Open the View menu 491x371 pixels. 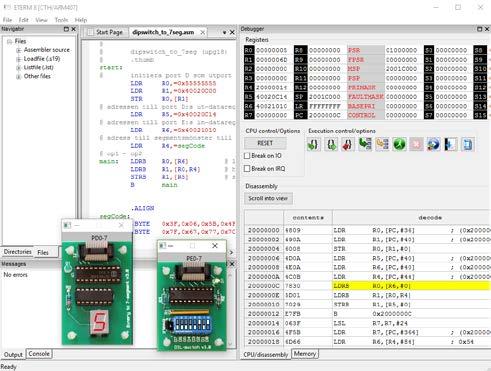tap(41, 20)
